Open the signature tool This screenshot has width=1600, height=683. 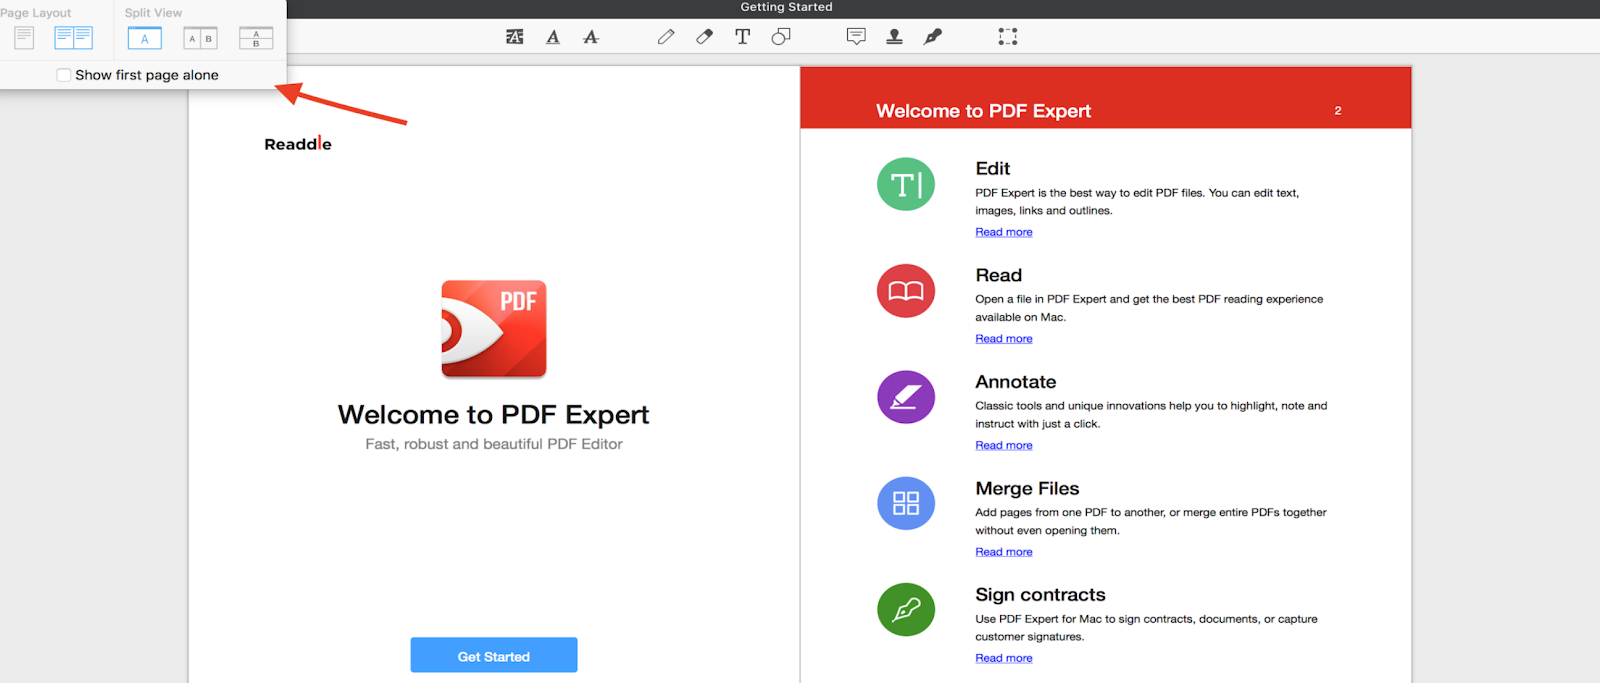(x=933, y=37)
